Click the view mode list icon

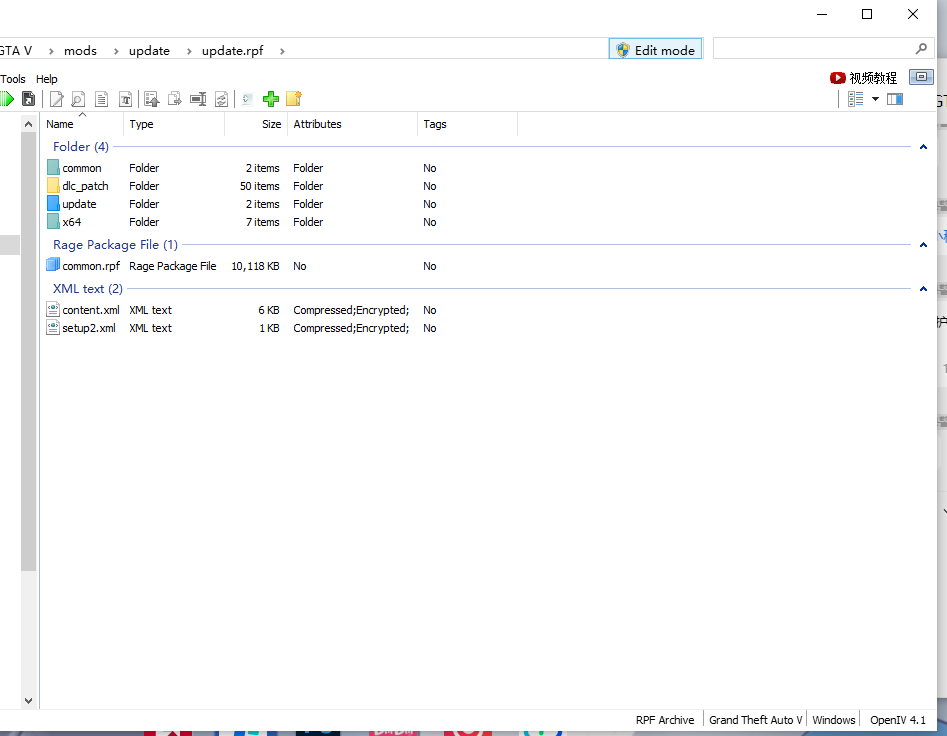coord(855,99)
